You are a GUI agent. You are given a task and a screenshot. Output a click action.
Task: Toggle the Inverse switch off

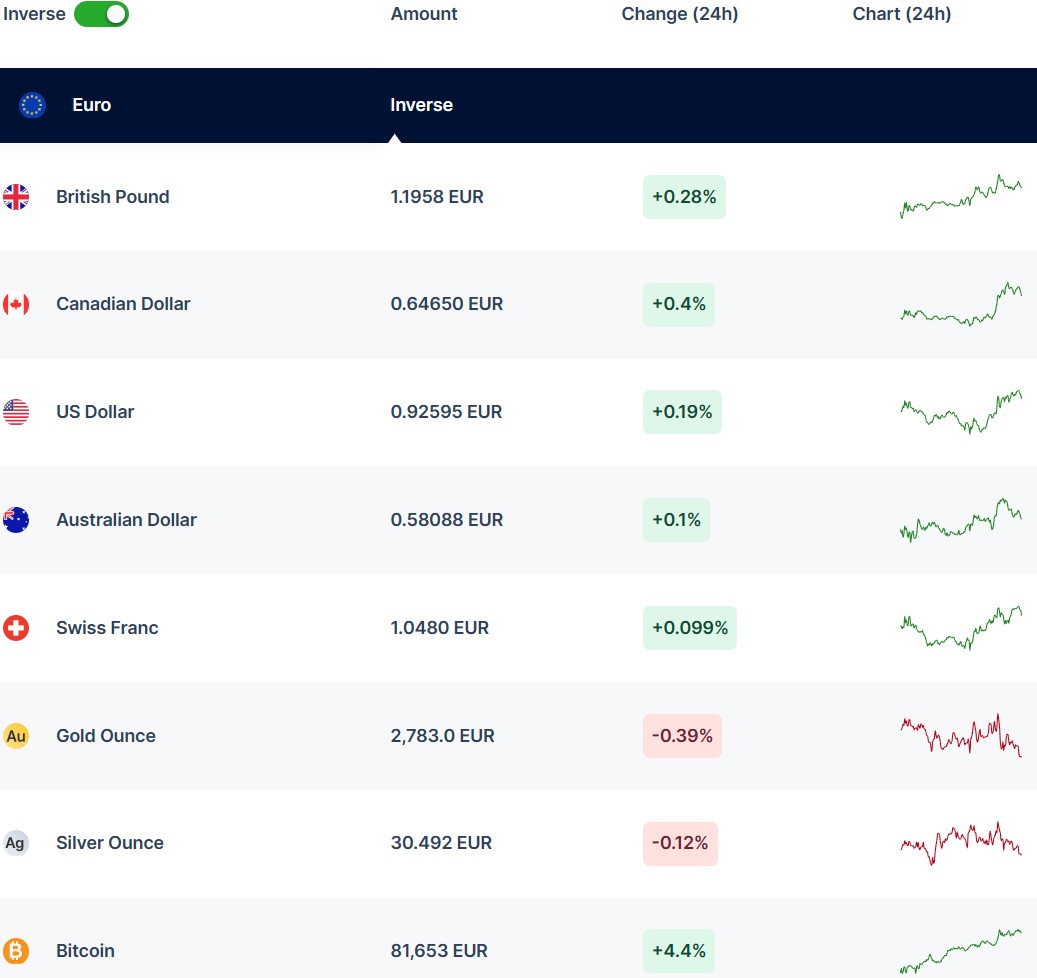click(x=101, y=14)
